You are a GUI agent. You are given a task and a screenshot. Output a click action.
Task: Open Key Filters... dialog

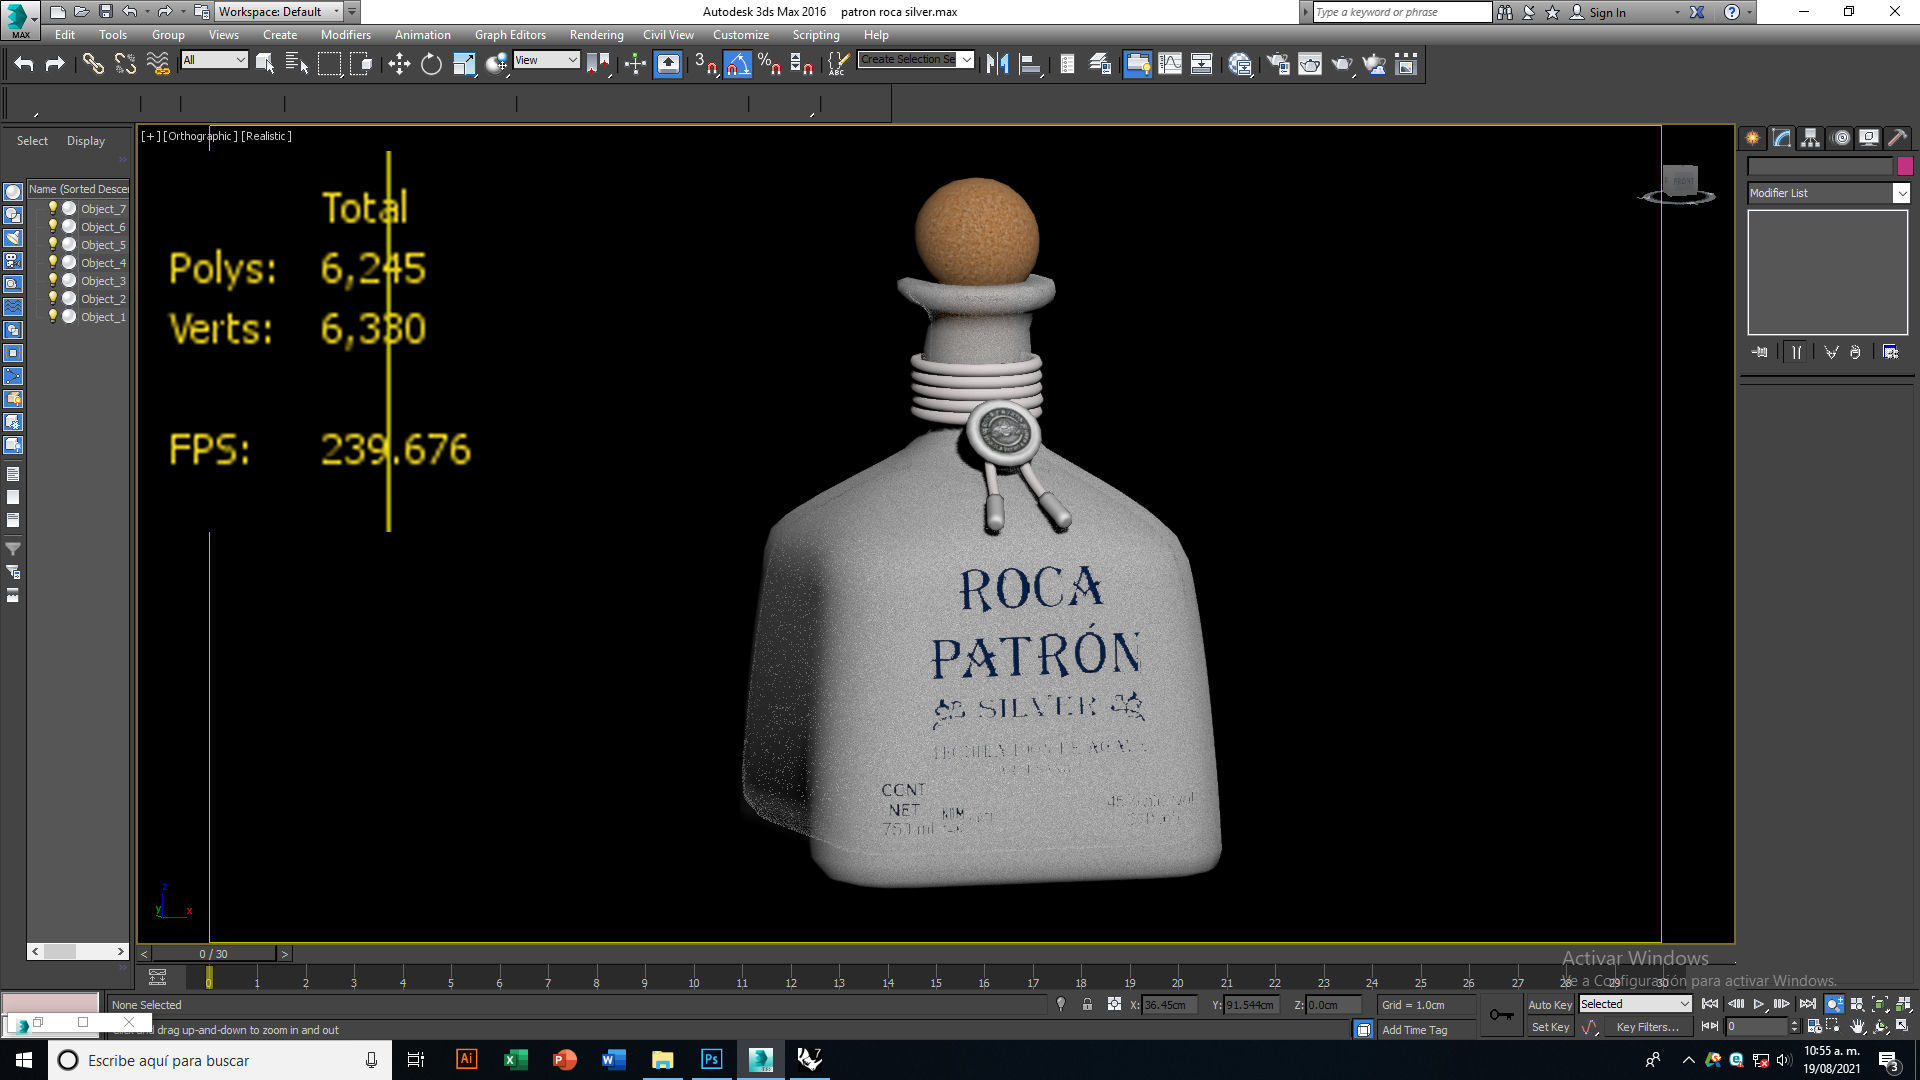(x=1647, y=1027)
